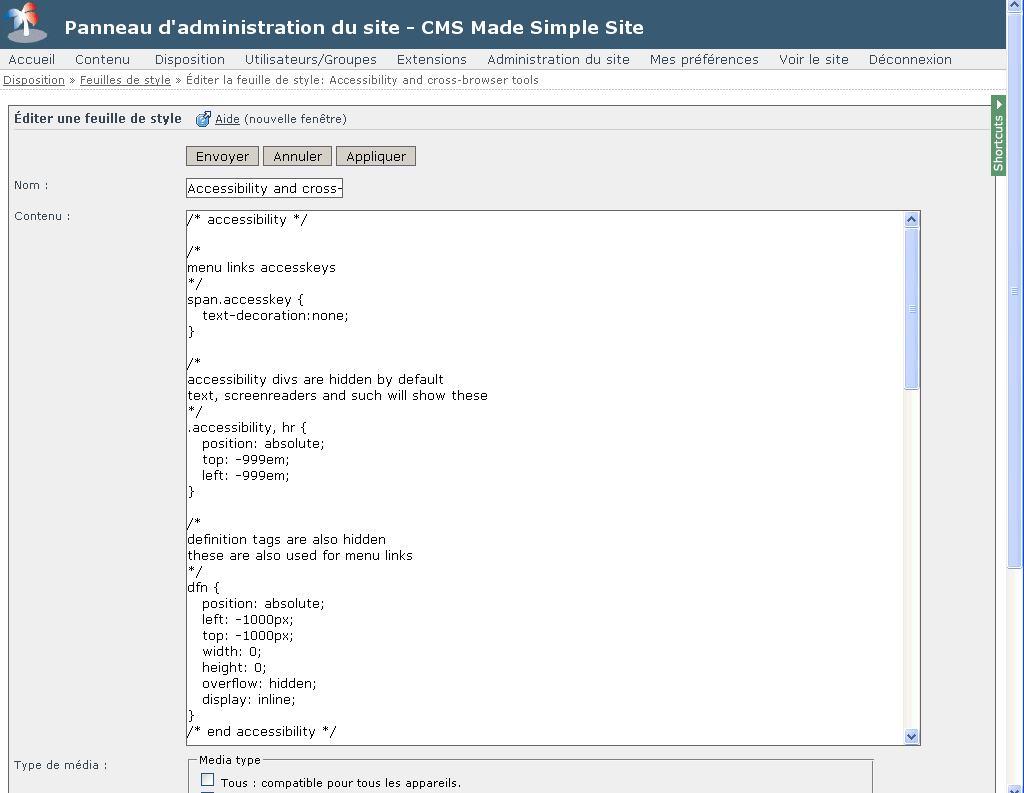Click the content textarea scroll-down arrow
Screen dimensions: 1024x793
click(911, 736)
